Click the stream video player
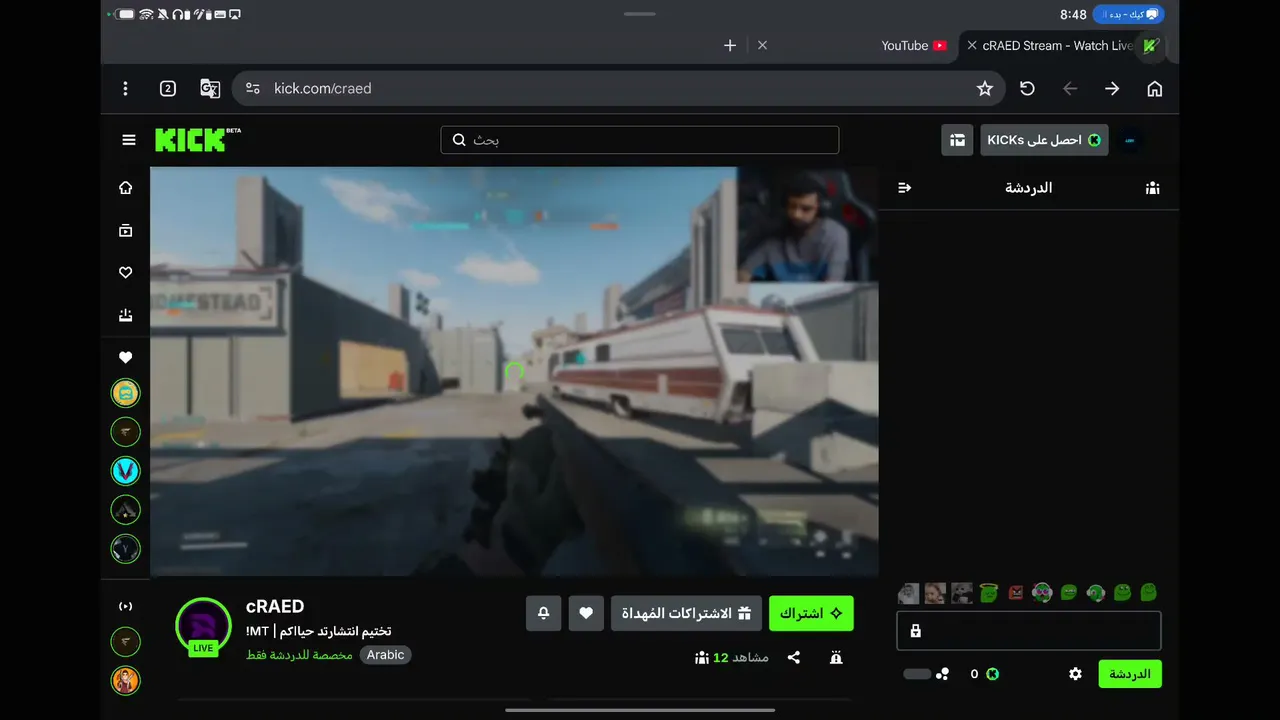Image resolution: width=1280 pixels, height=720 pixels. (x=514, y=371)
